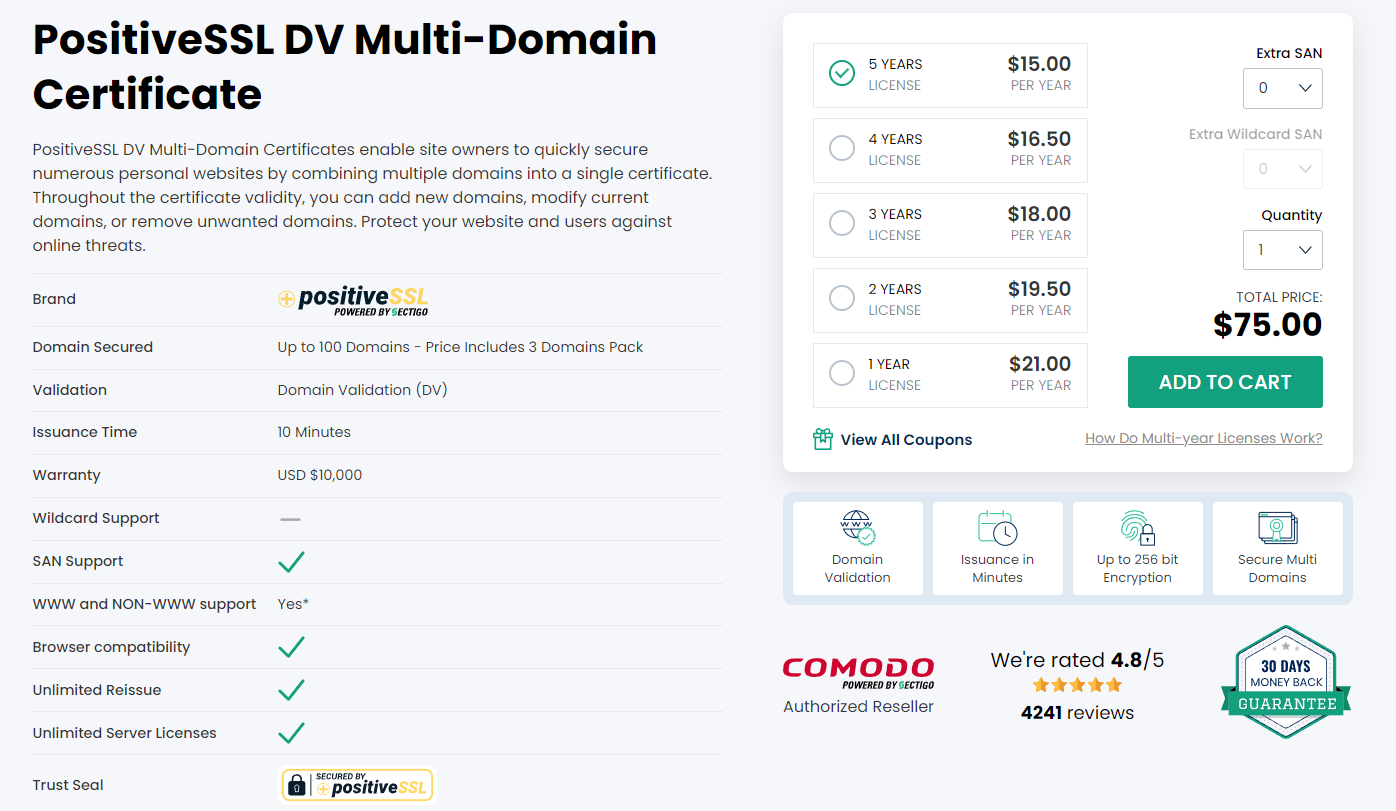Click the Issuance in Minutes calendar icon
This screenshot has height=811, width=1396.
point(998,528)
